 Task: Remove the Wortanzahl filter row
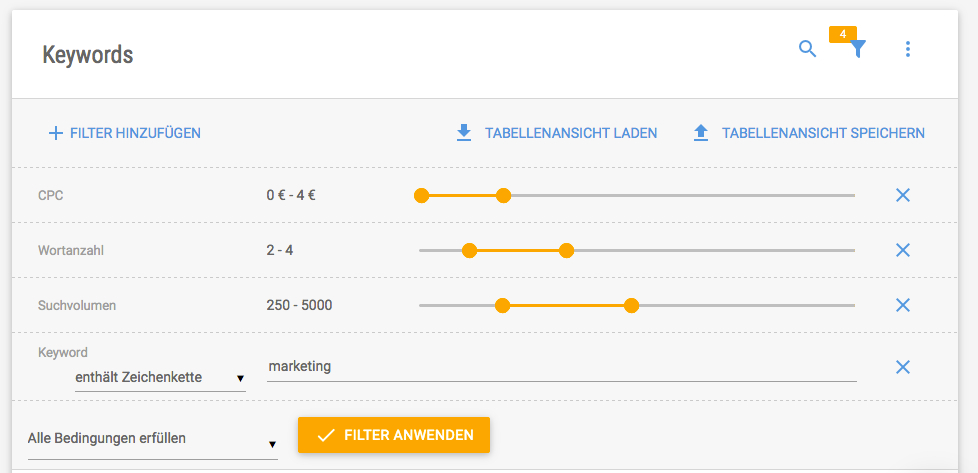[x=903, y=250]
